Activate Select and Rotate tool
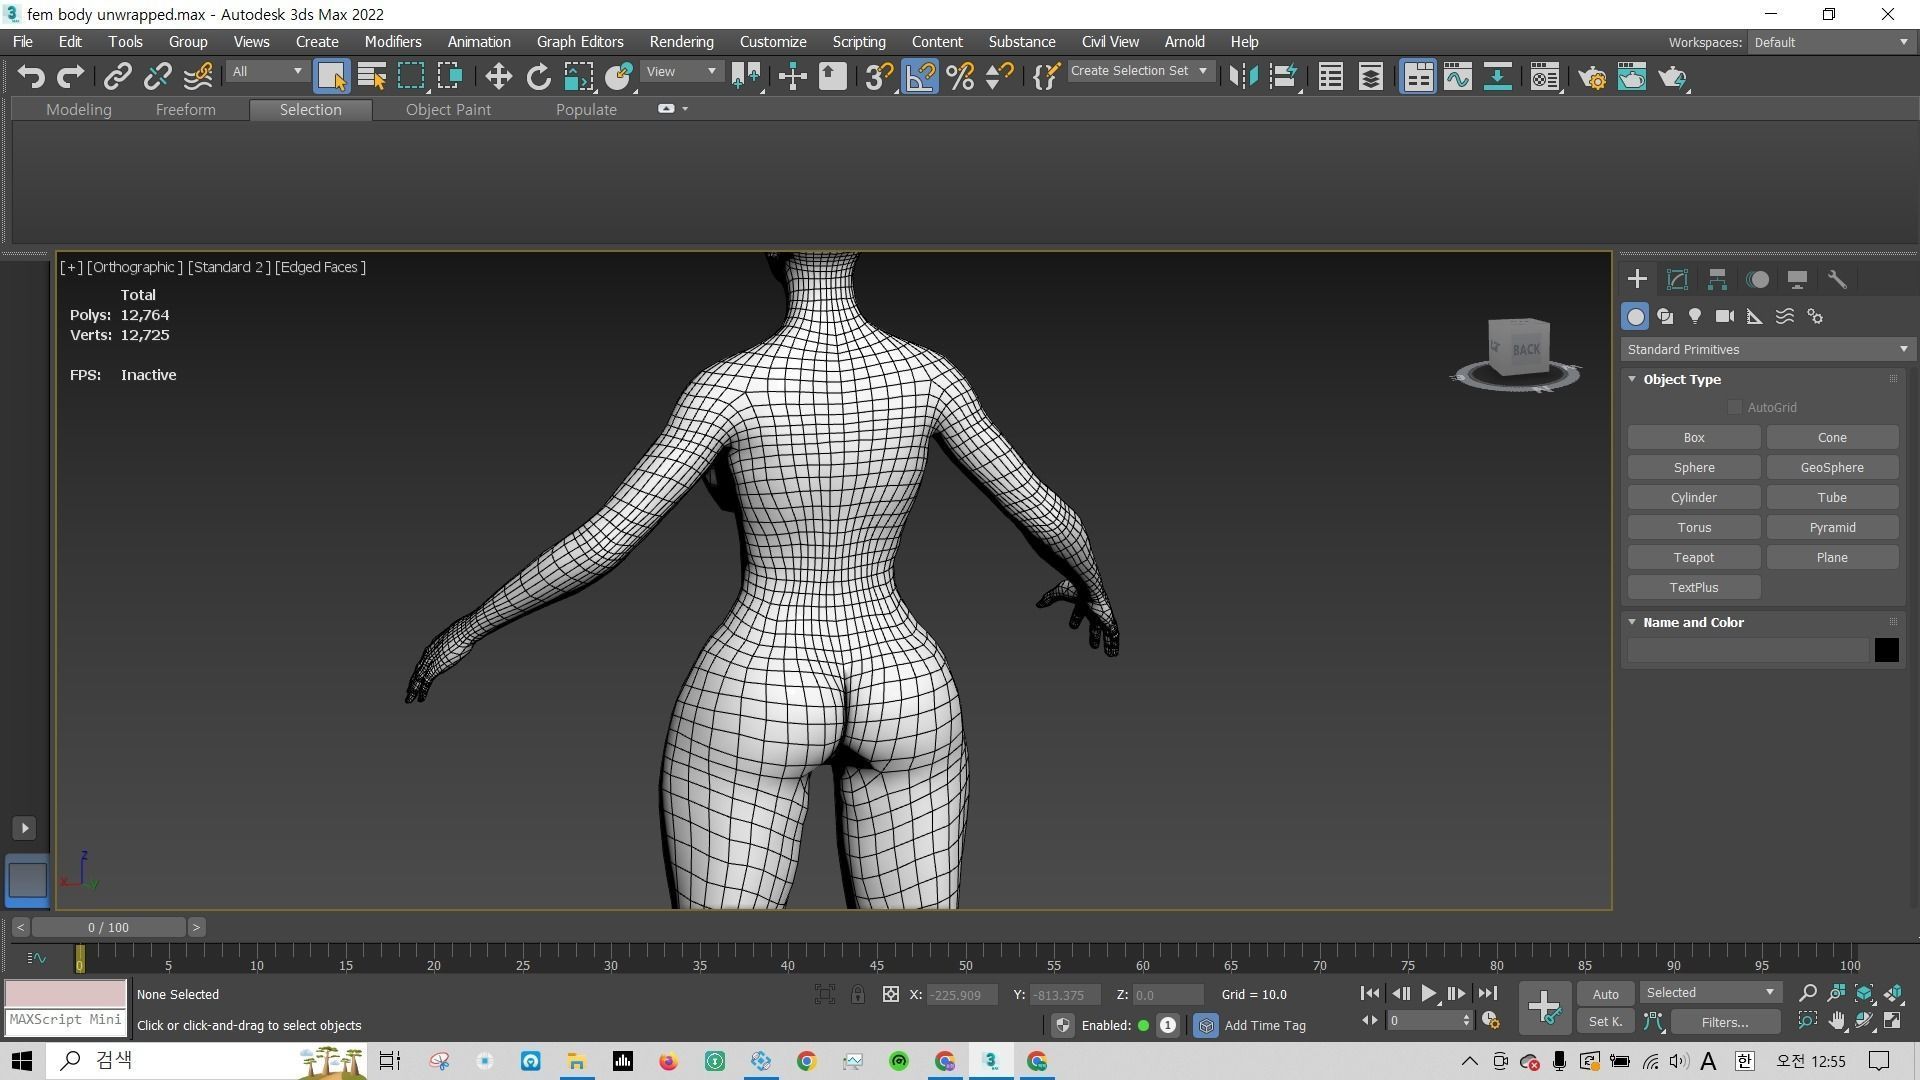 pyautogui.click(x=538, y=77)
